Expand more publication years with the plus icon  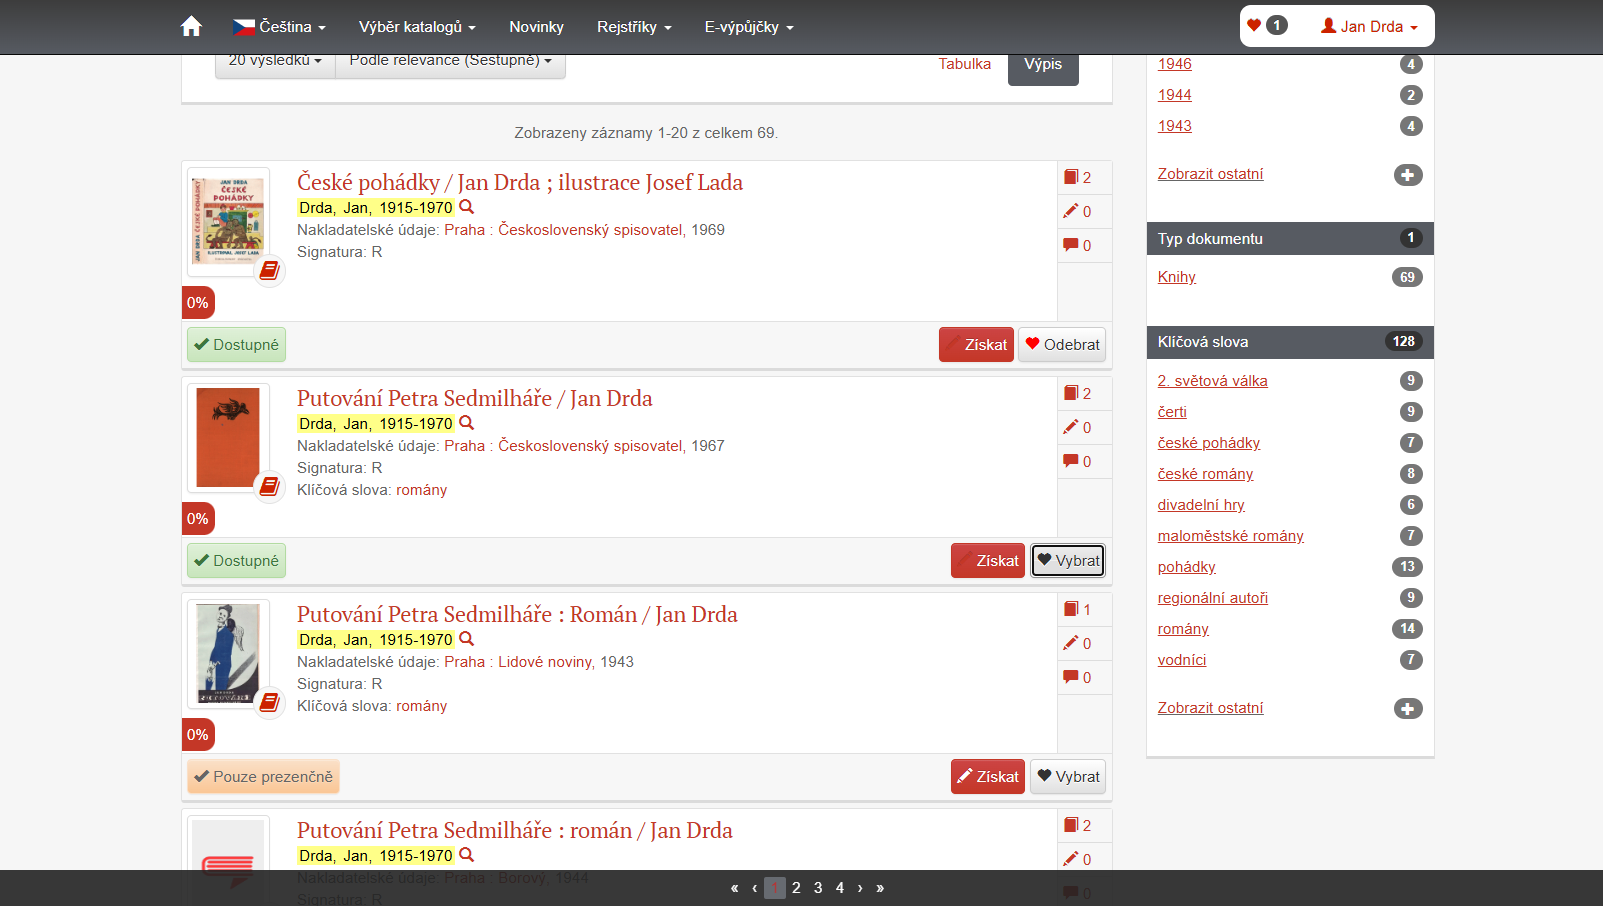pyautogui.click(x=1408, y=175)
